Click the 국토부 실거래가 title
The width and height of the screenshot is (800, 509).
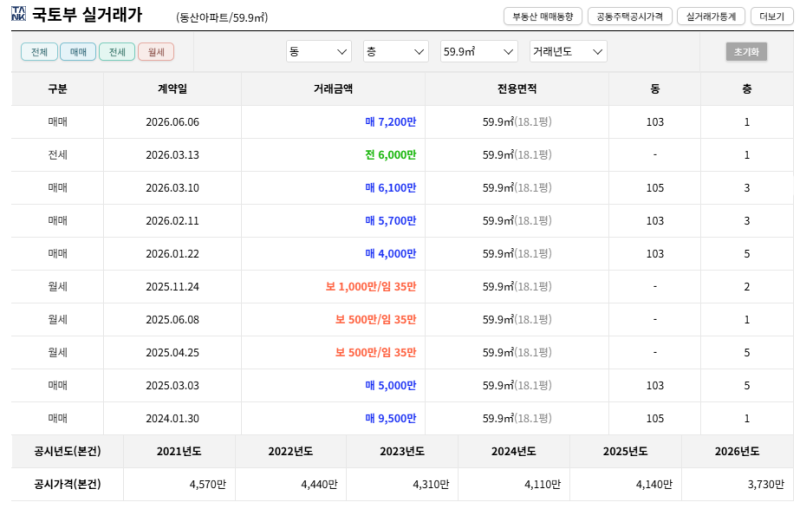tap(87, 15)
